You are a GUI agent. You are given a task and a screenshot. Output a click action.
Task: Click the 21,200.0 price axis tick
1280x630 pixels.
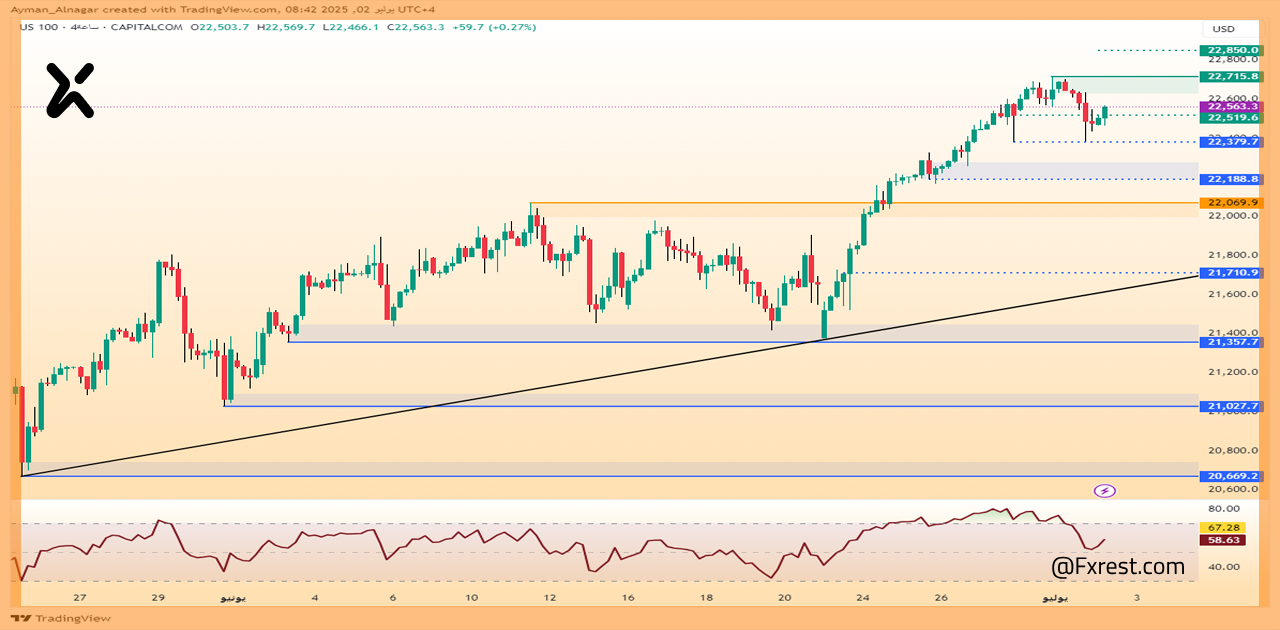1232,372
